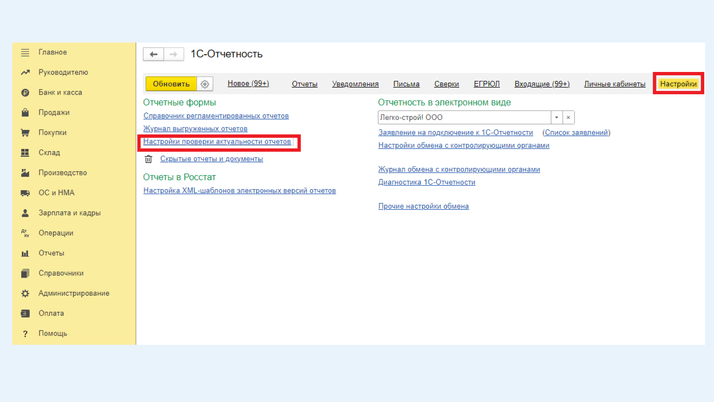Click the ОС и НМА truck icon

click(25, 193)
